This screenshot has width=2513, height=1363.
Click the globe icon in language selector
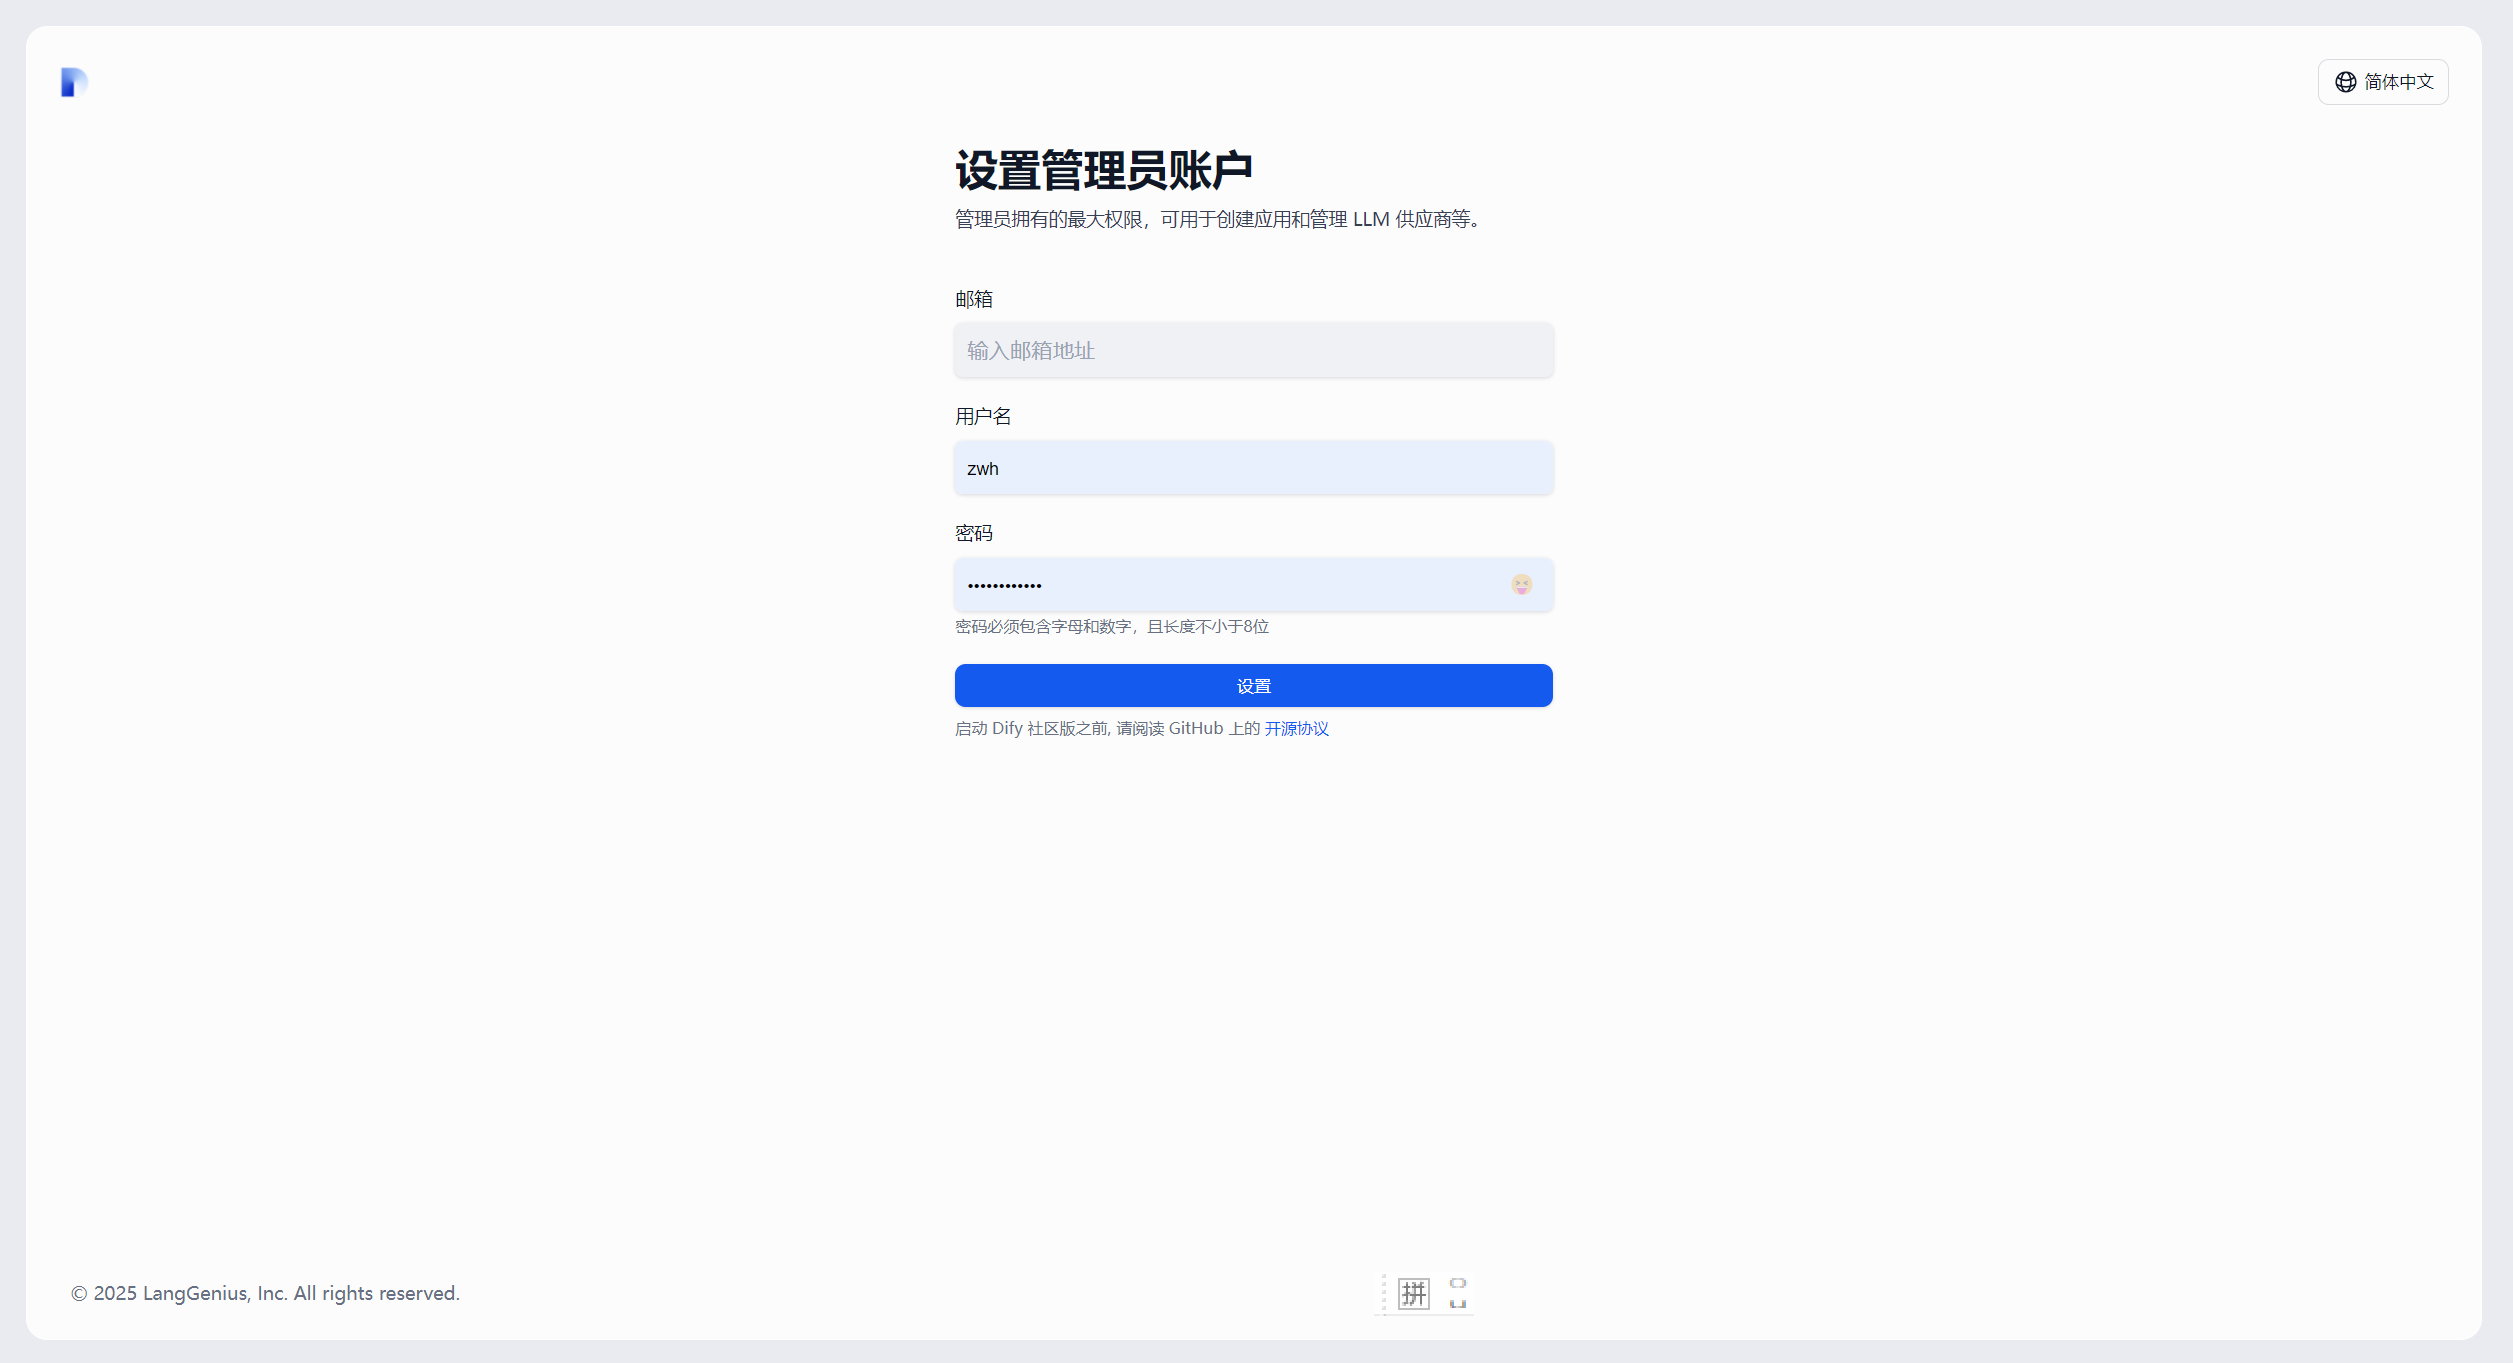coord(2345,82)
